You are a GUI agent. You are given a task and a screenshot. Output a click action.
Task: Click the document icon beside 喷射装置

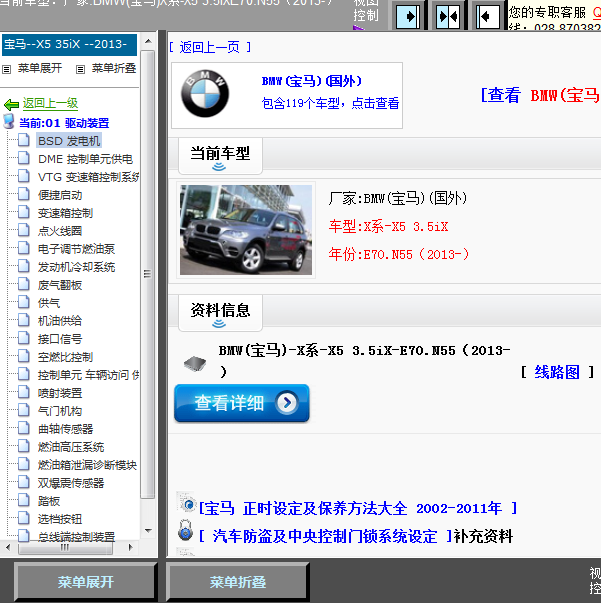click(x=24, y=392)
